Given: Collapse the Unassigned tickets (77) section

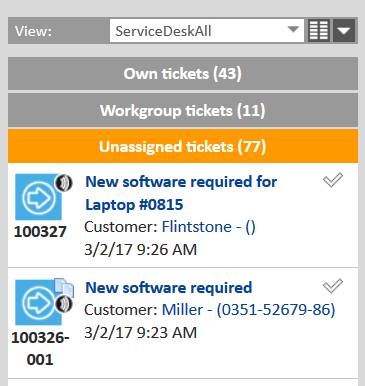Looking at the screenshot, I should (x=183, y=146).
